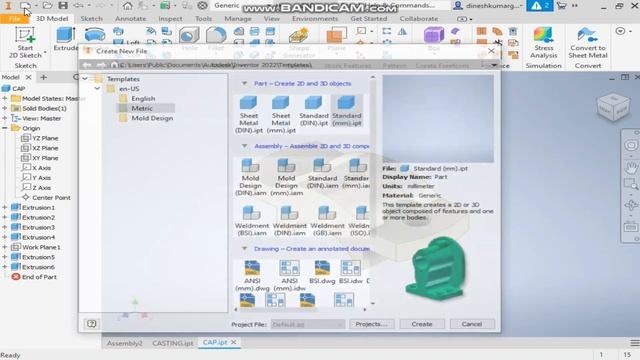
Task: Select BSI.dwg drawing template
Action: click(322, 272)
